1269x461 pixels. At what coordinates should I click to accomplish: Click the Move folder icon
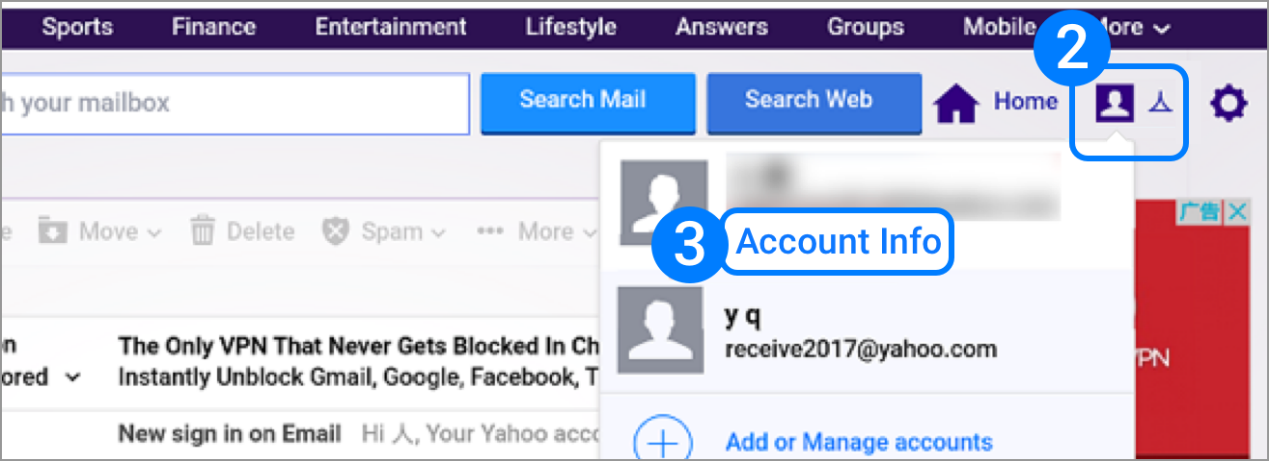coord(52,231)
